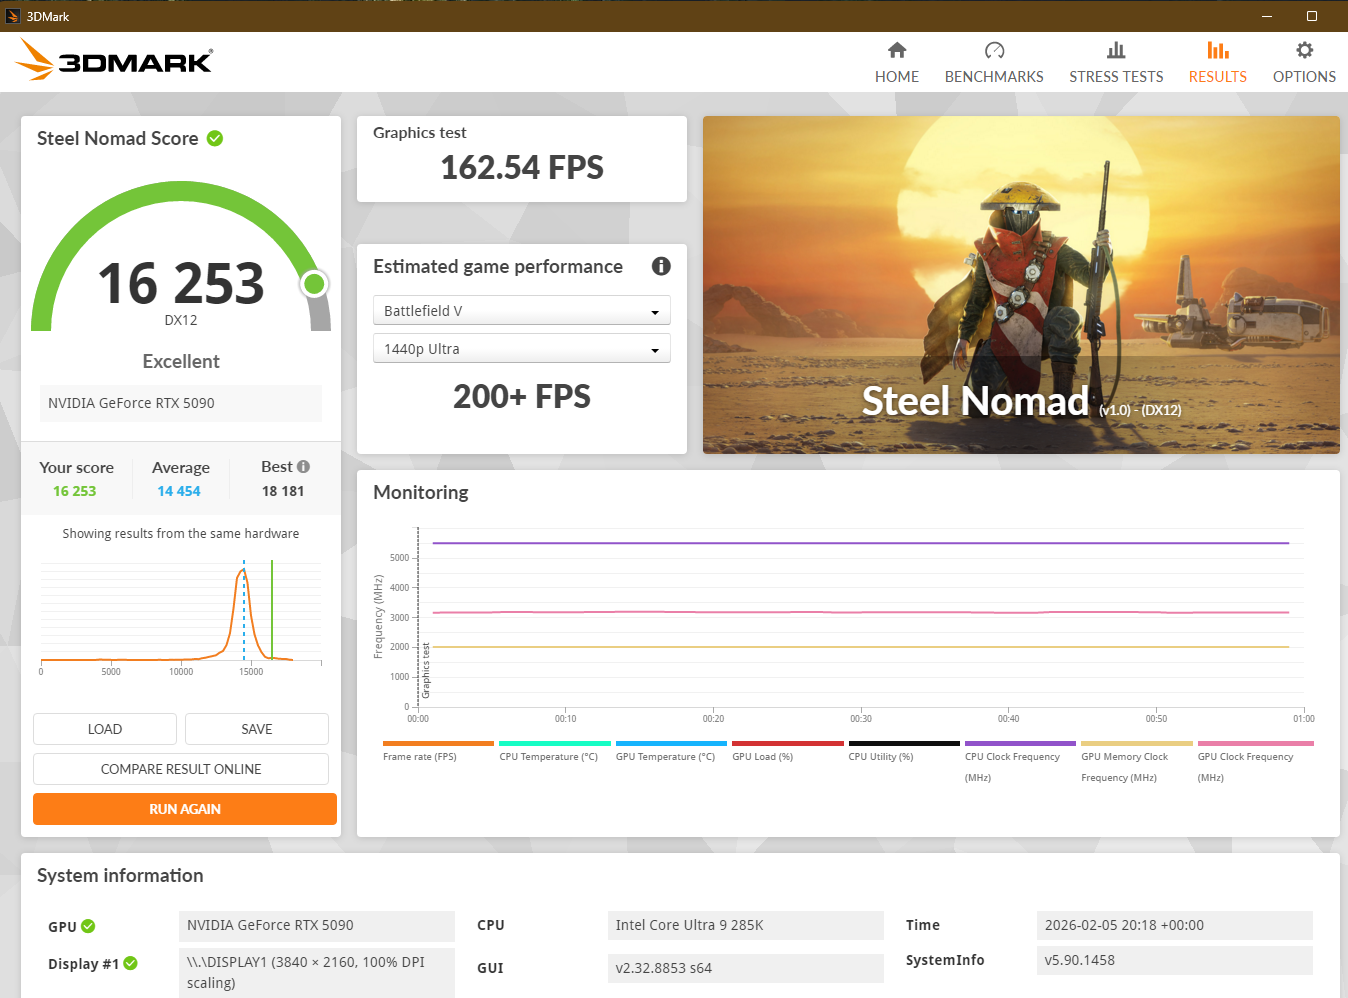Click green validation checkmark beside Steel Nomad Score
1348x998 pixels.
pyautogui.click(x=215, y=138)
